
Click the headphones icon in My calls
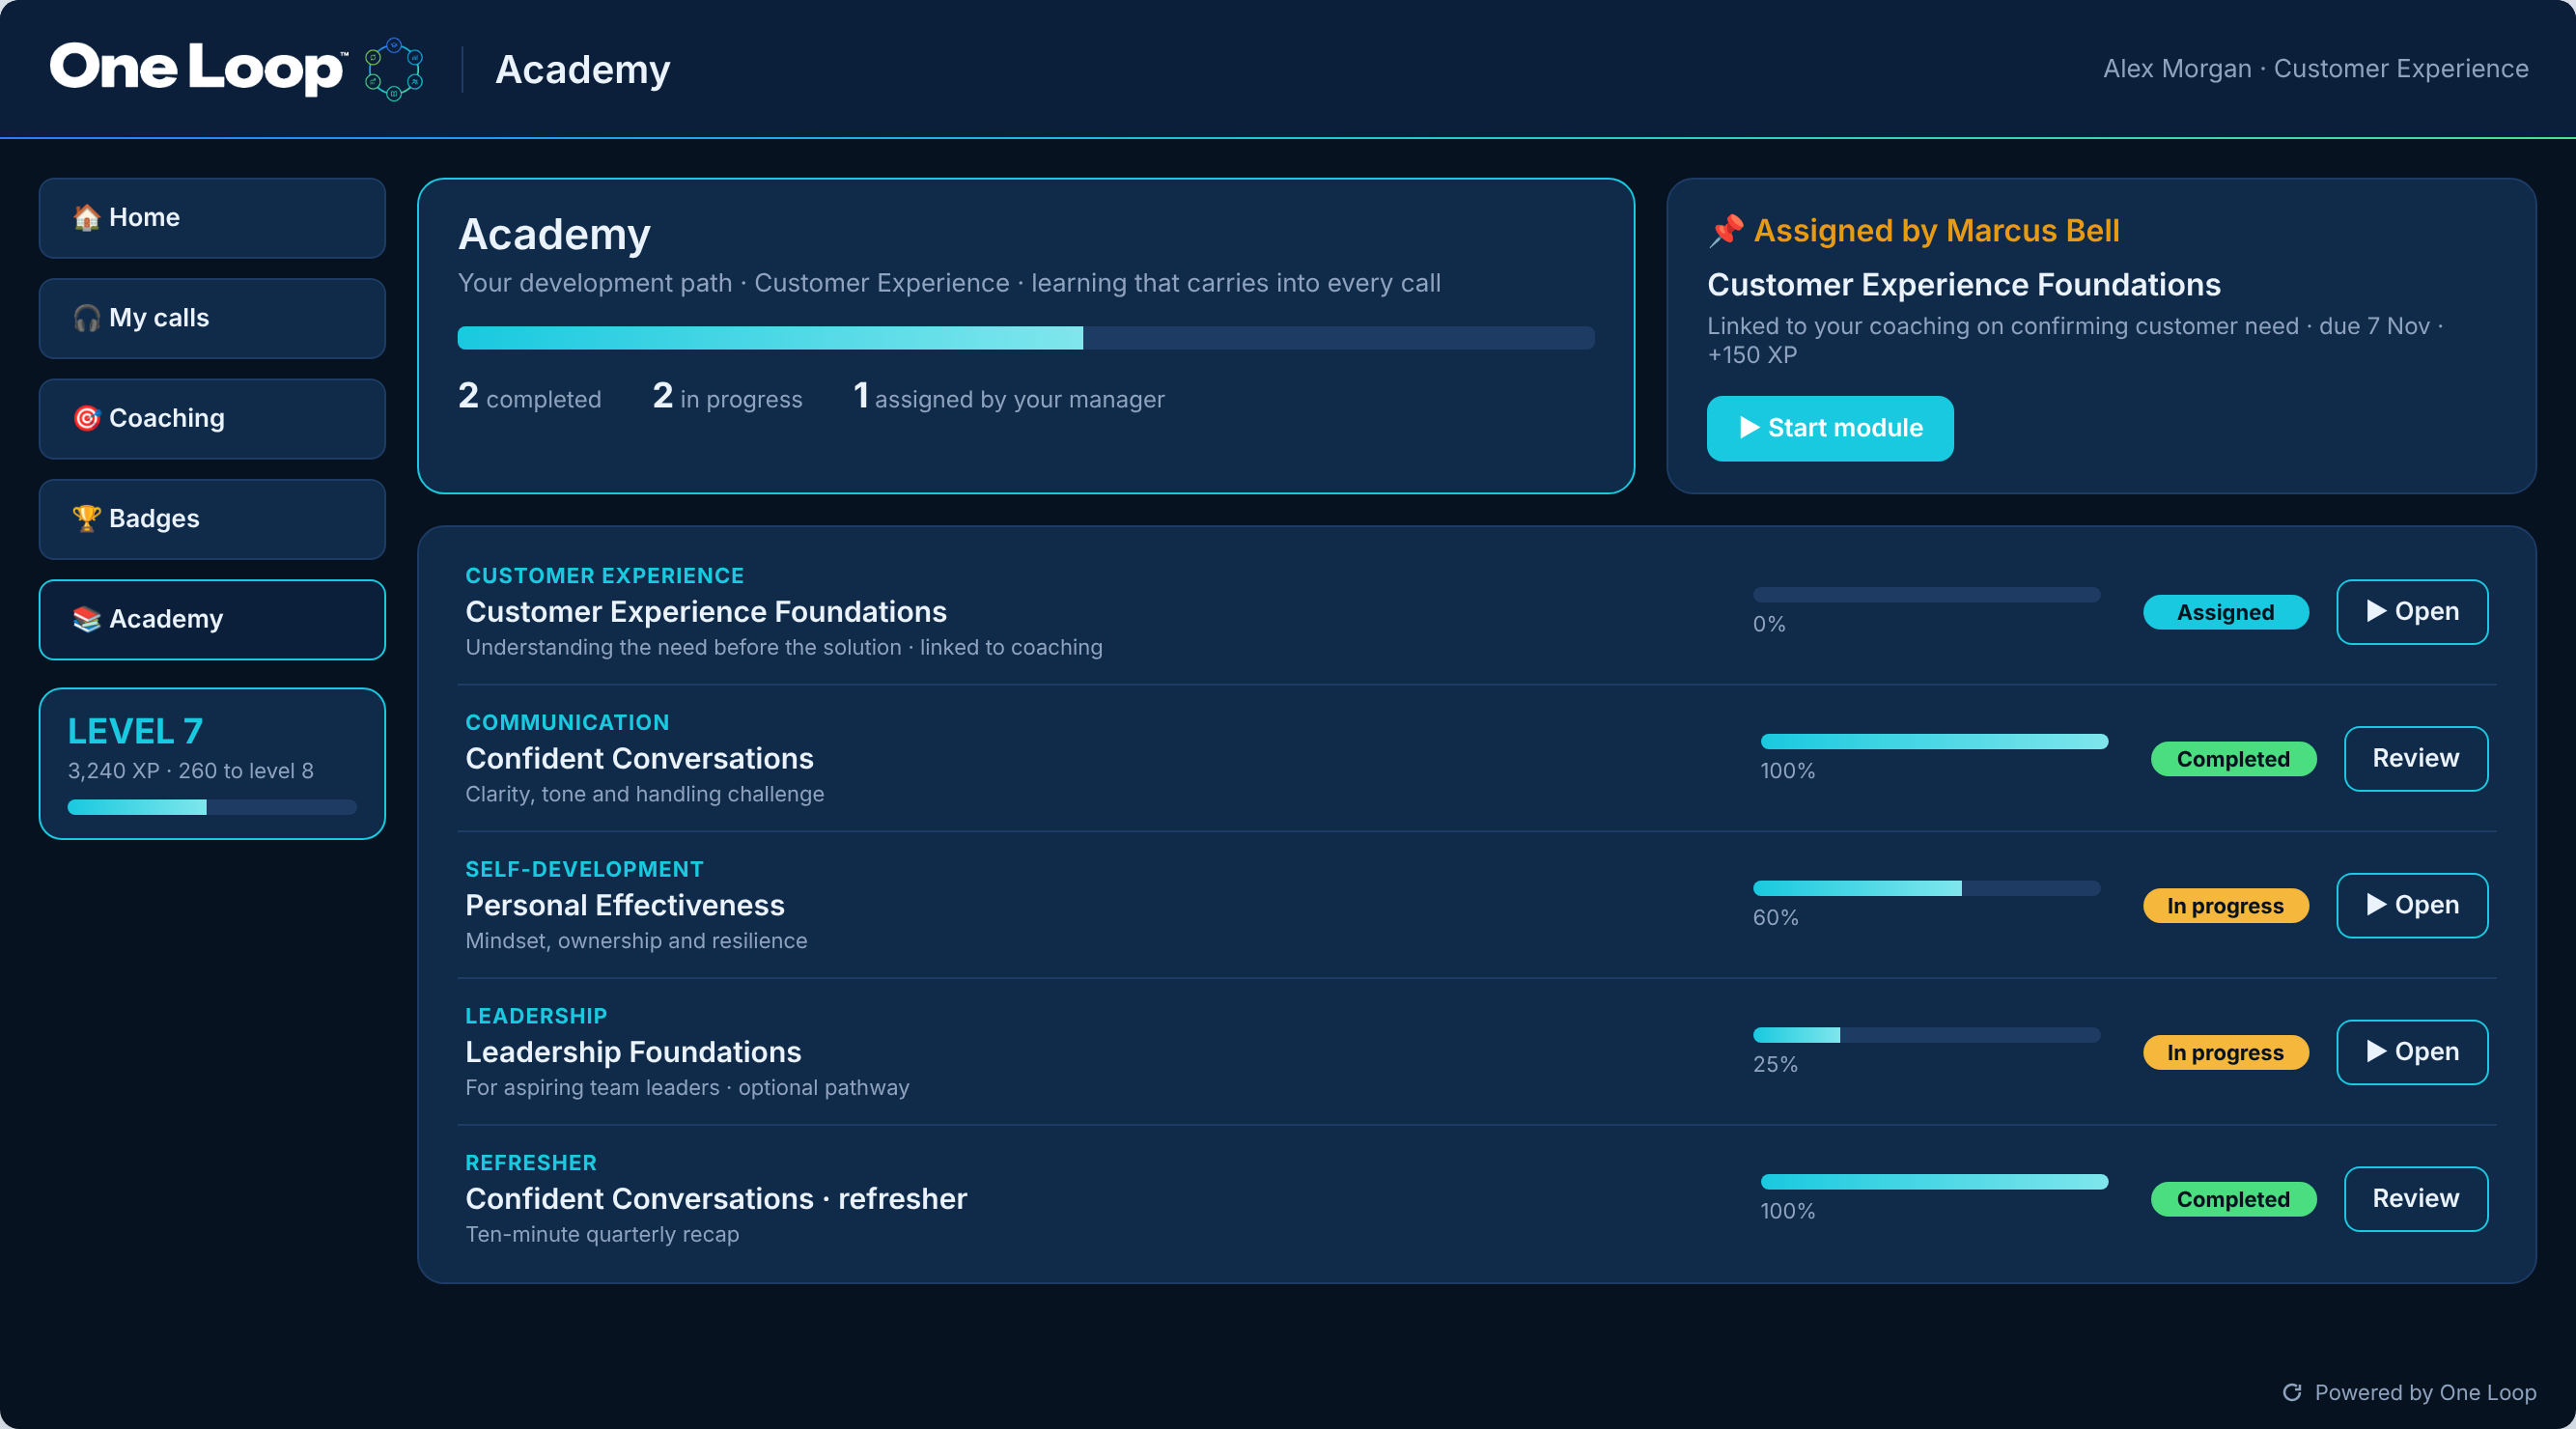coord(87,318)
